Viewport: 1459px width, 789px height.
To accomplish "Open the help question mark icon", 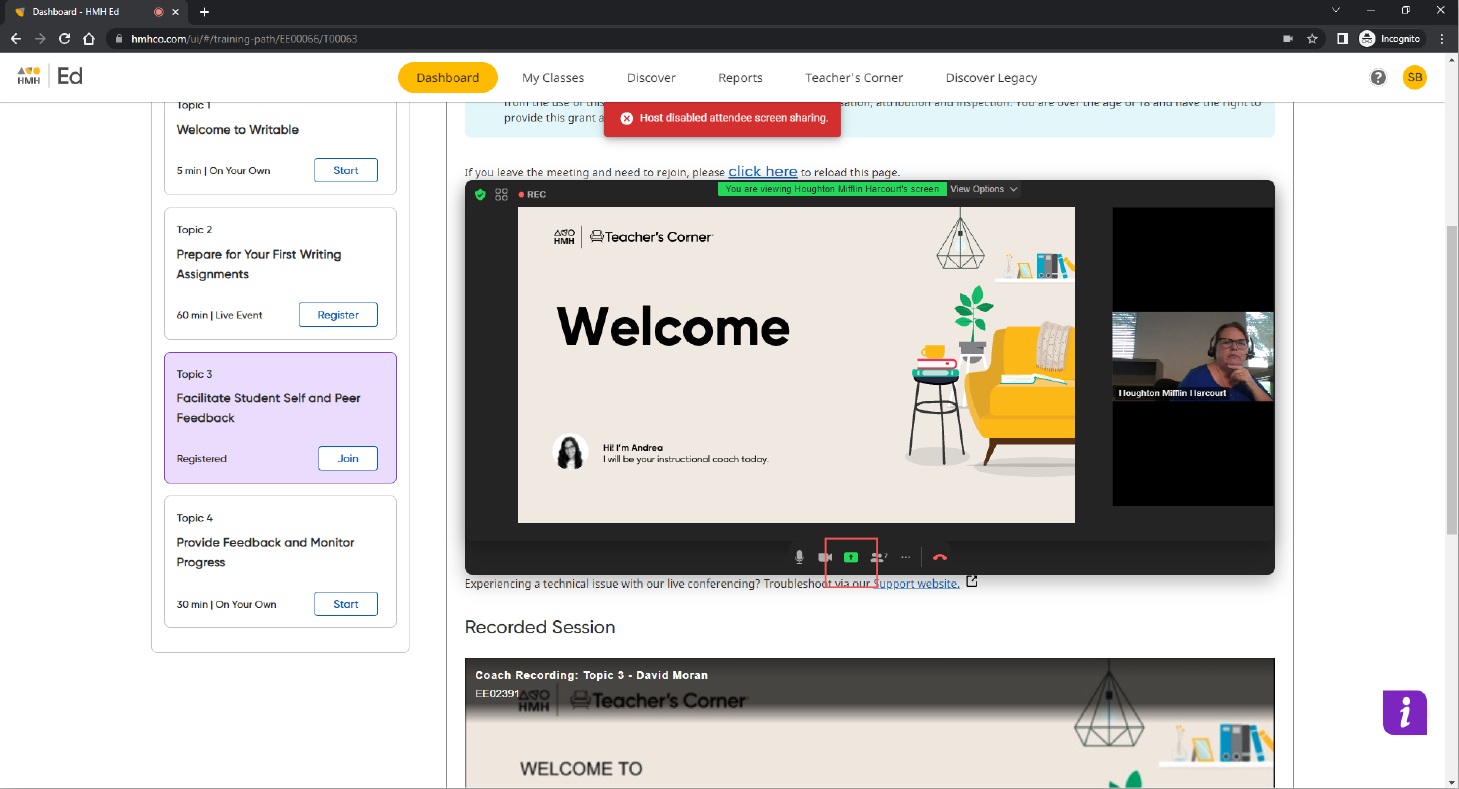I will 1378,77.
